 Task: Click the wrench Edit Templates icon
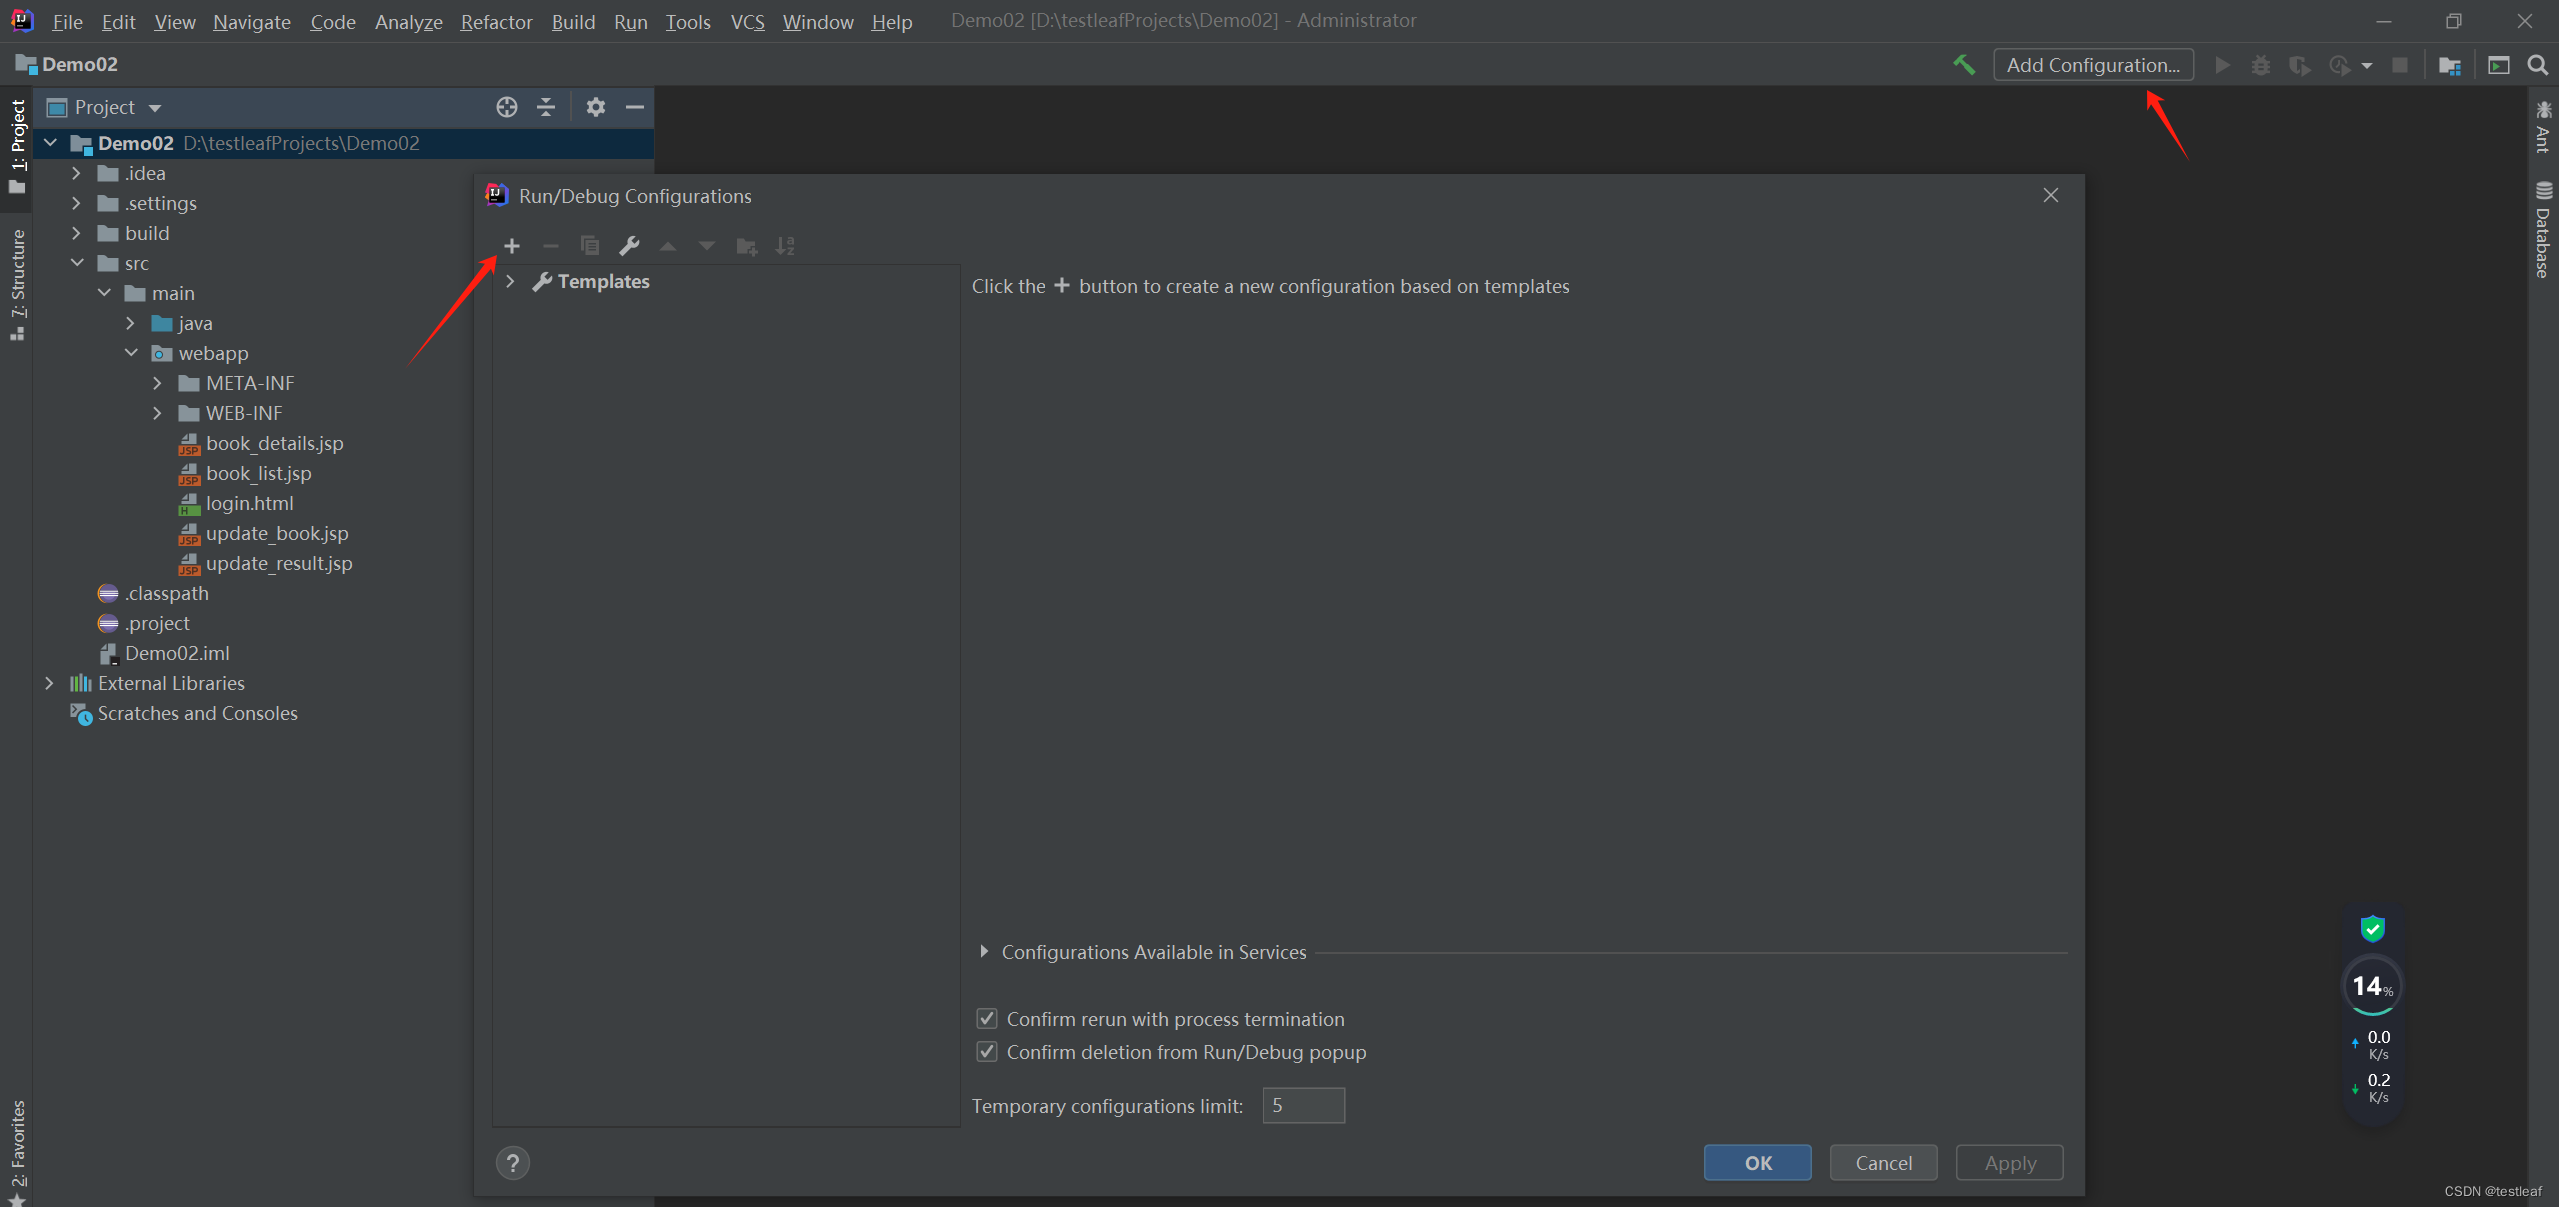pos(629,246)
